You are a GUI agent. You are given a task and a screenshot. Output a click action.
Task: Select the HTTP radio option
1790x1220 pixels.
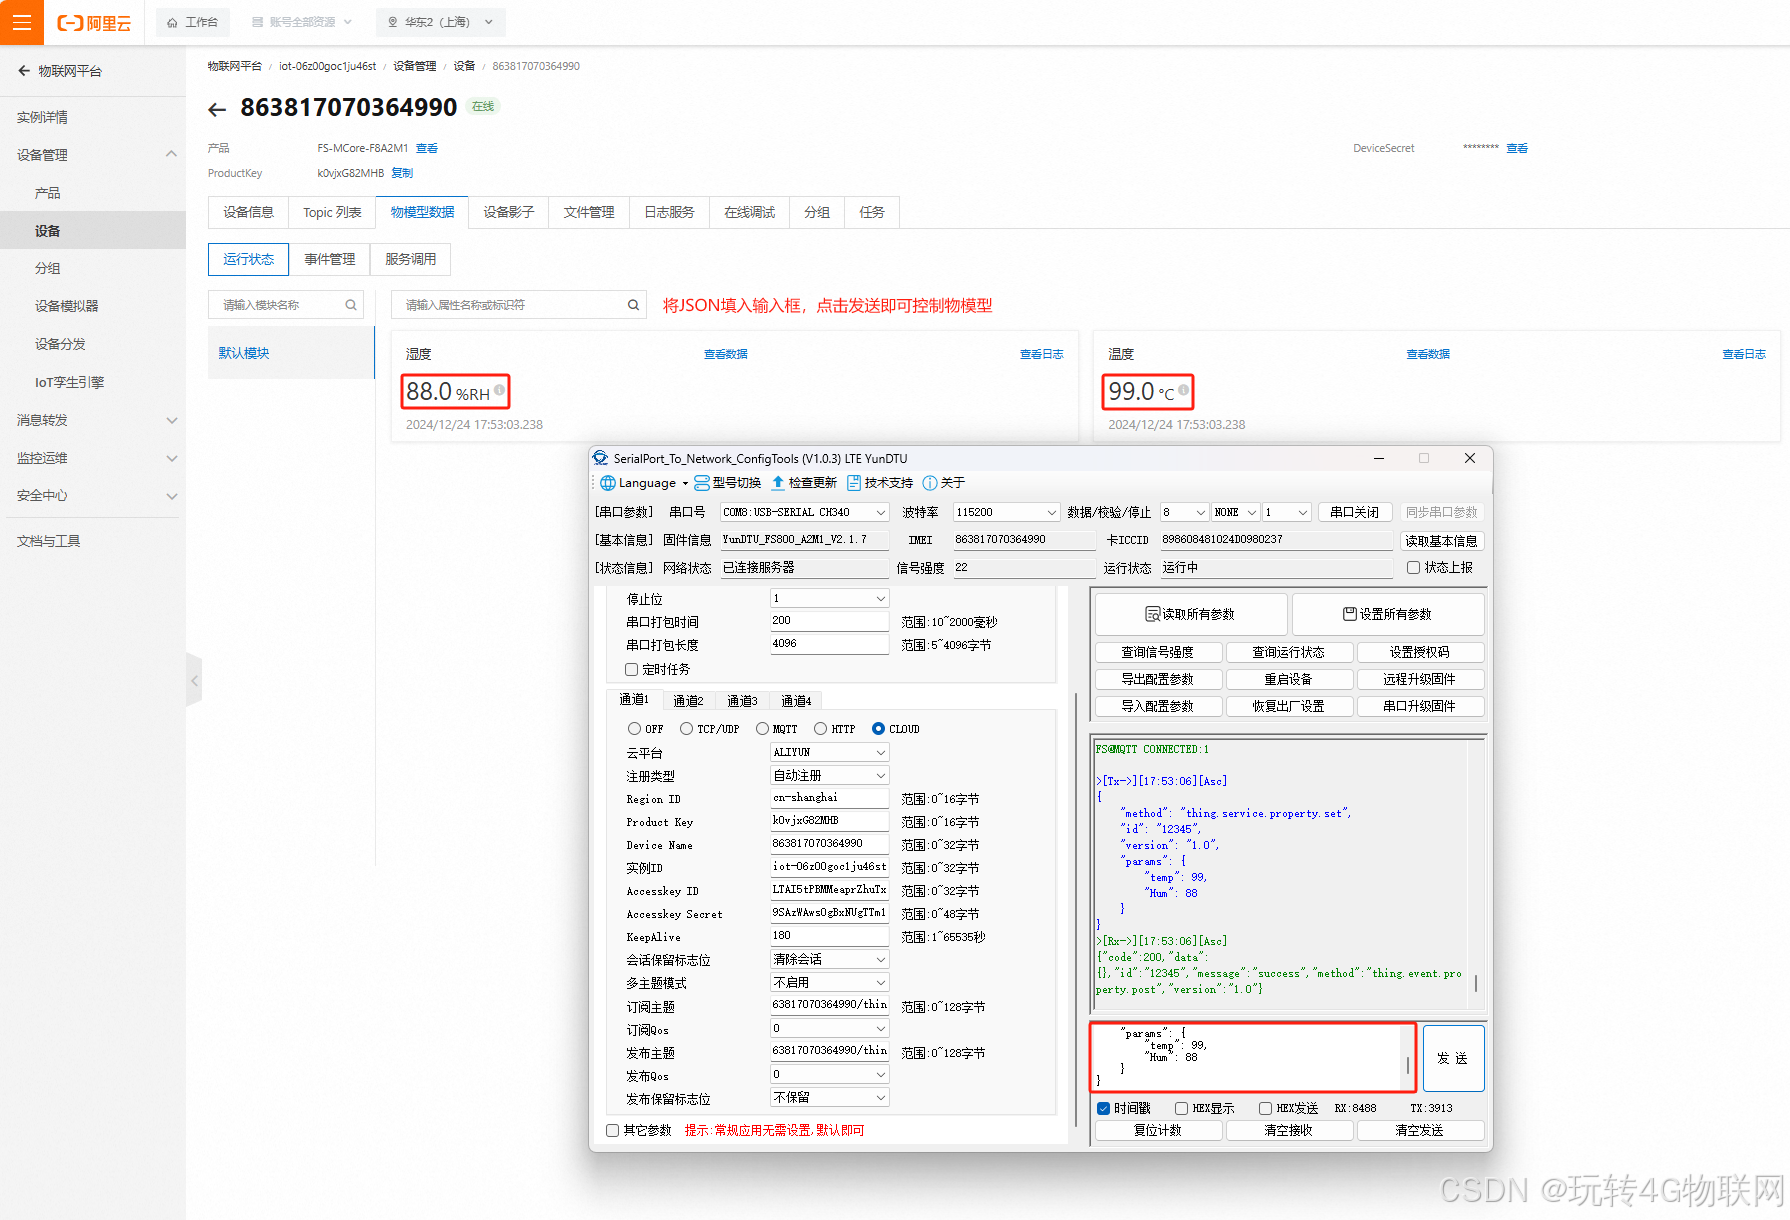[x=820, y=729]
